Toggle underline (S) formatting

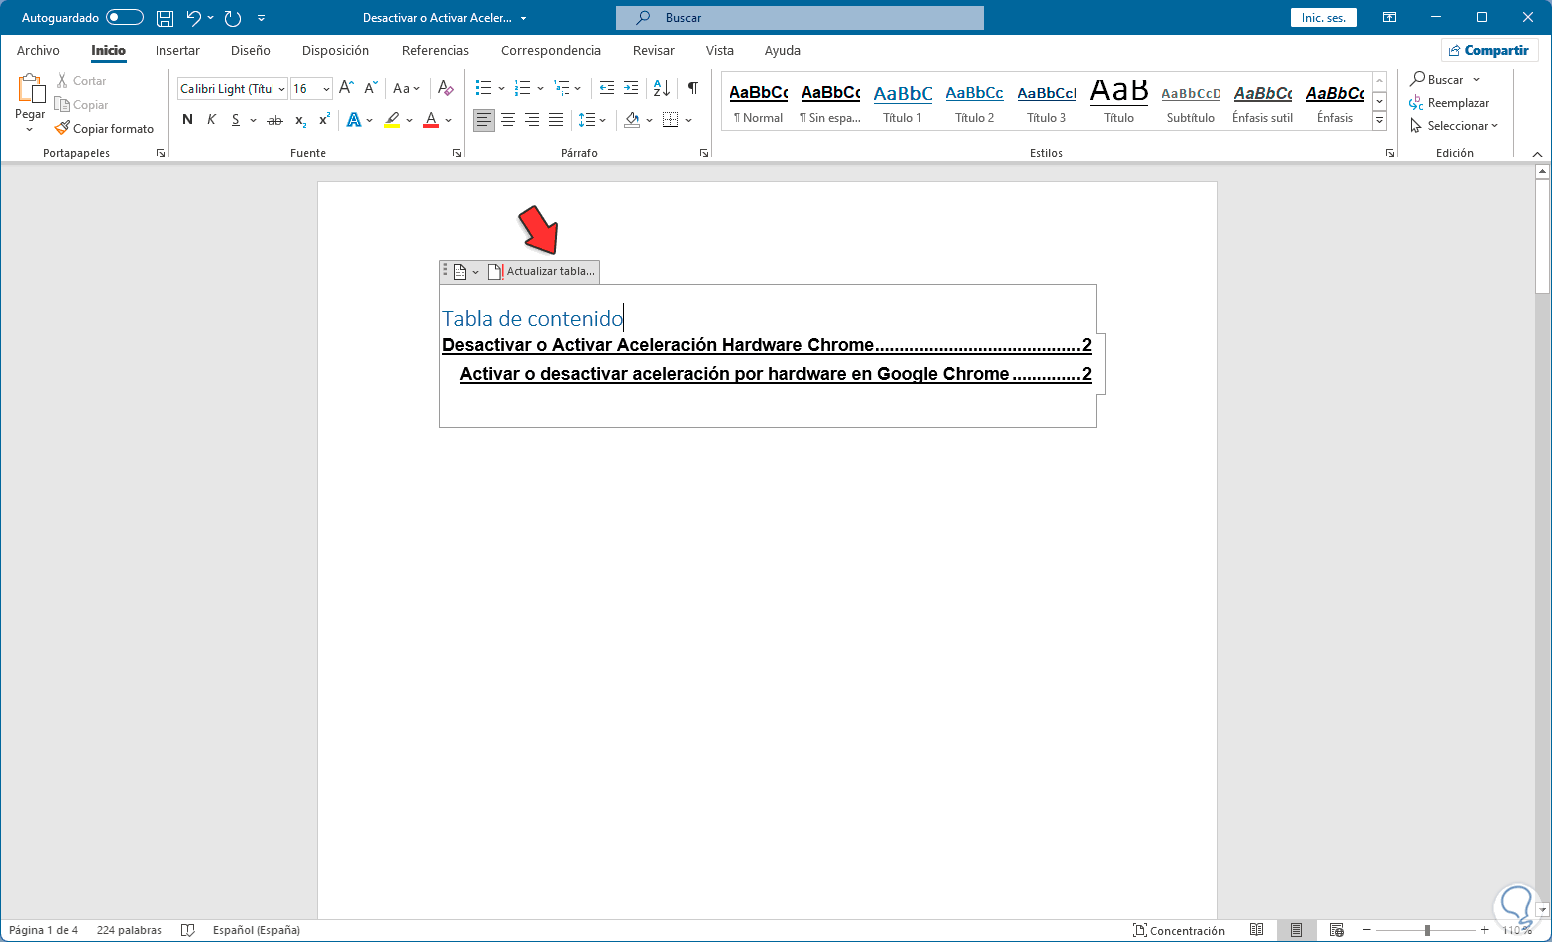pos(235,120)
